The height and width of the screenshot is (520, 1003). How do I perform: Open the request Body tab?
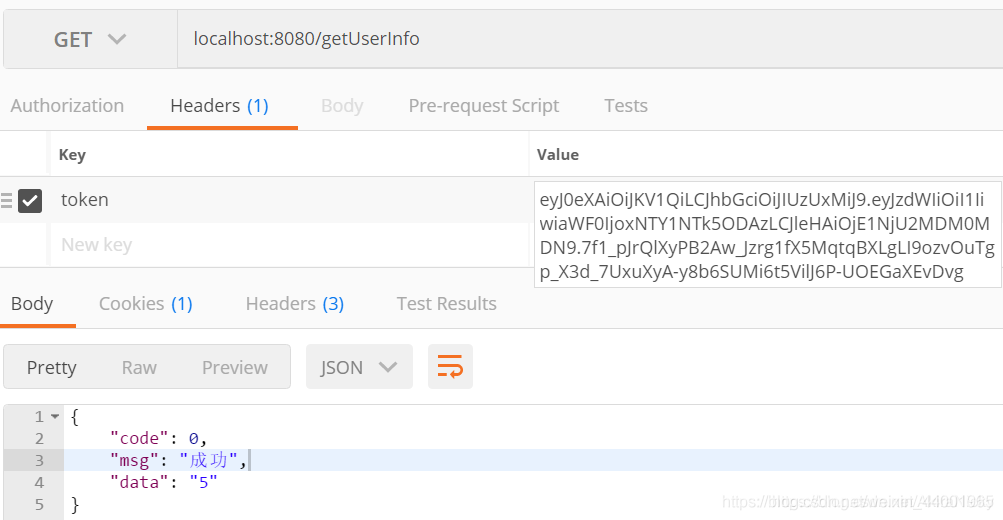pyautogui.click(x=342, y=106)
